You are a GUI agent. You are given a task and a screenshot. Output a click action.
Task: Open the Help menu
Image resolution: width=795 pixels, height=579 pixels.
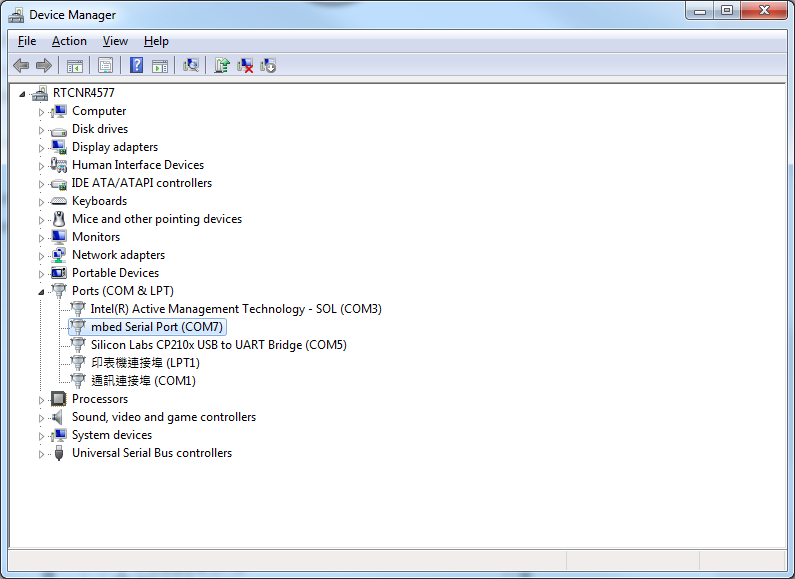coord(156,41)
